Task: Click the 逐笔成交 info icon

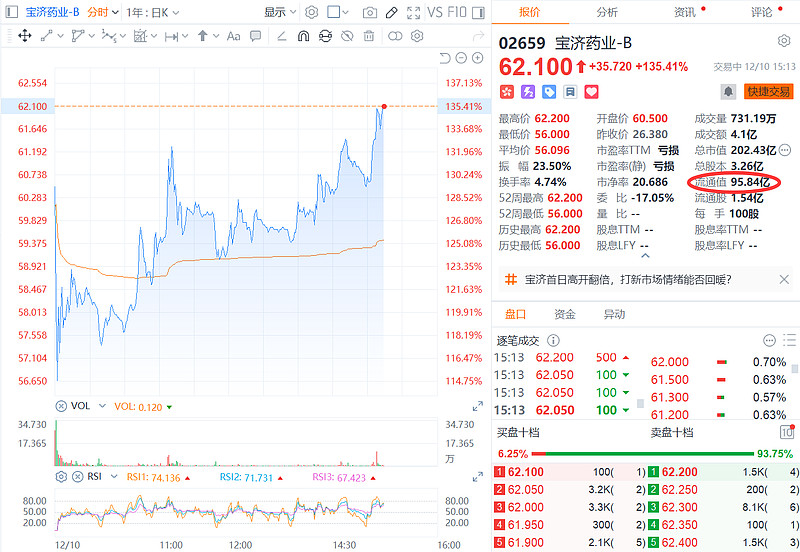Action: (553, 340)
